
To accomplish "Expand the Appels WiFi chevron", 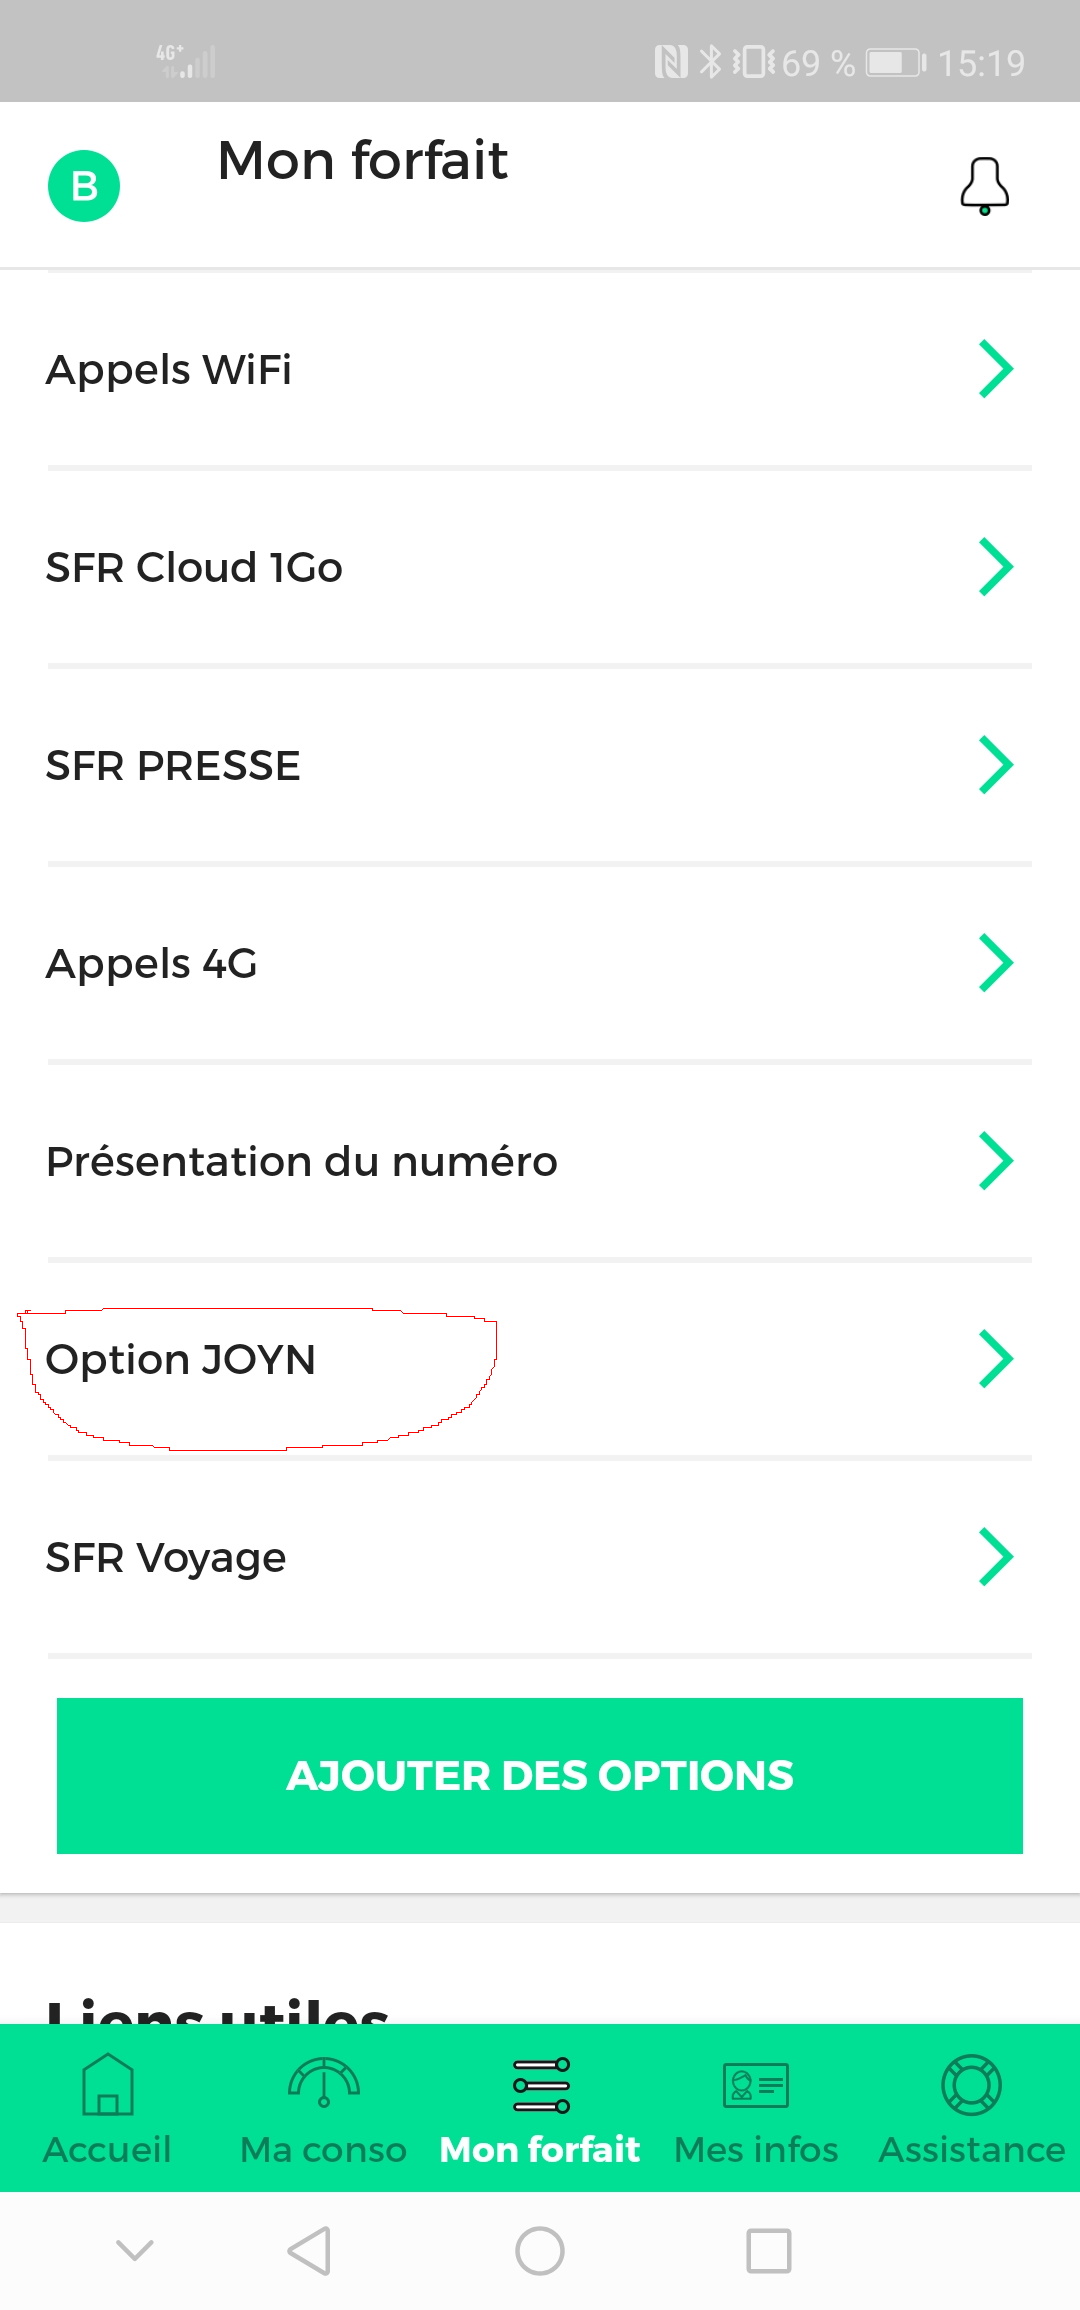I will point(995,369).
